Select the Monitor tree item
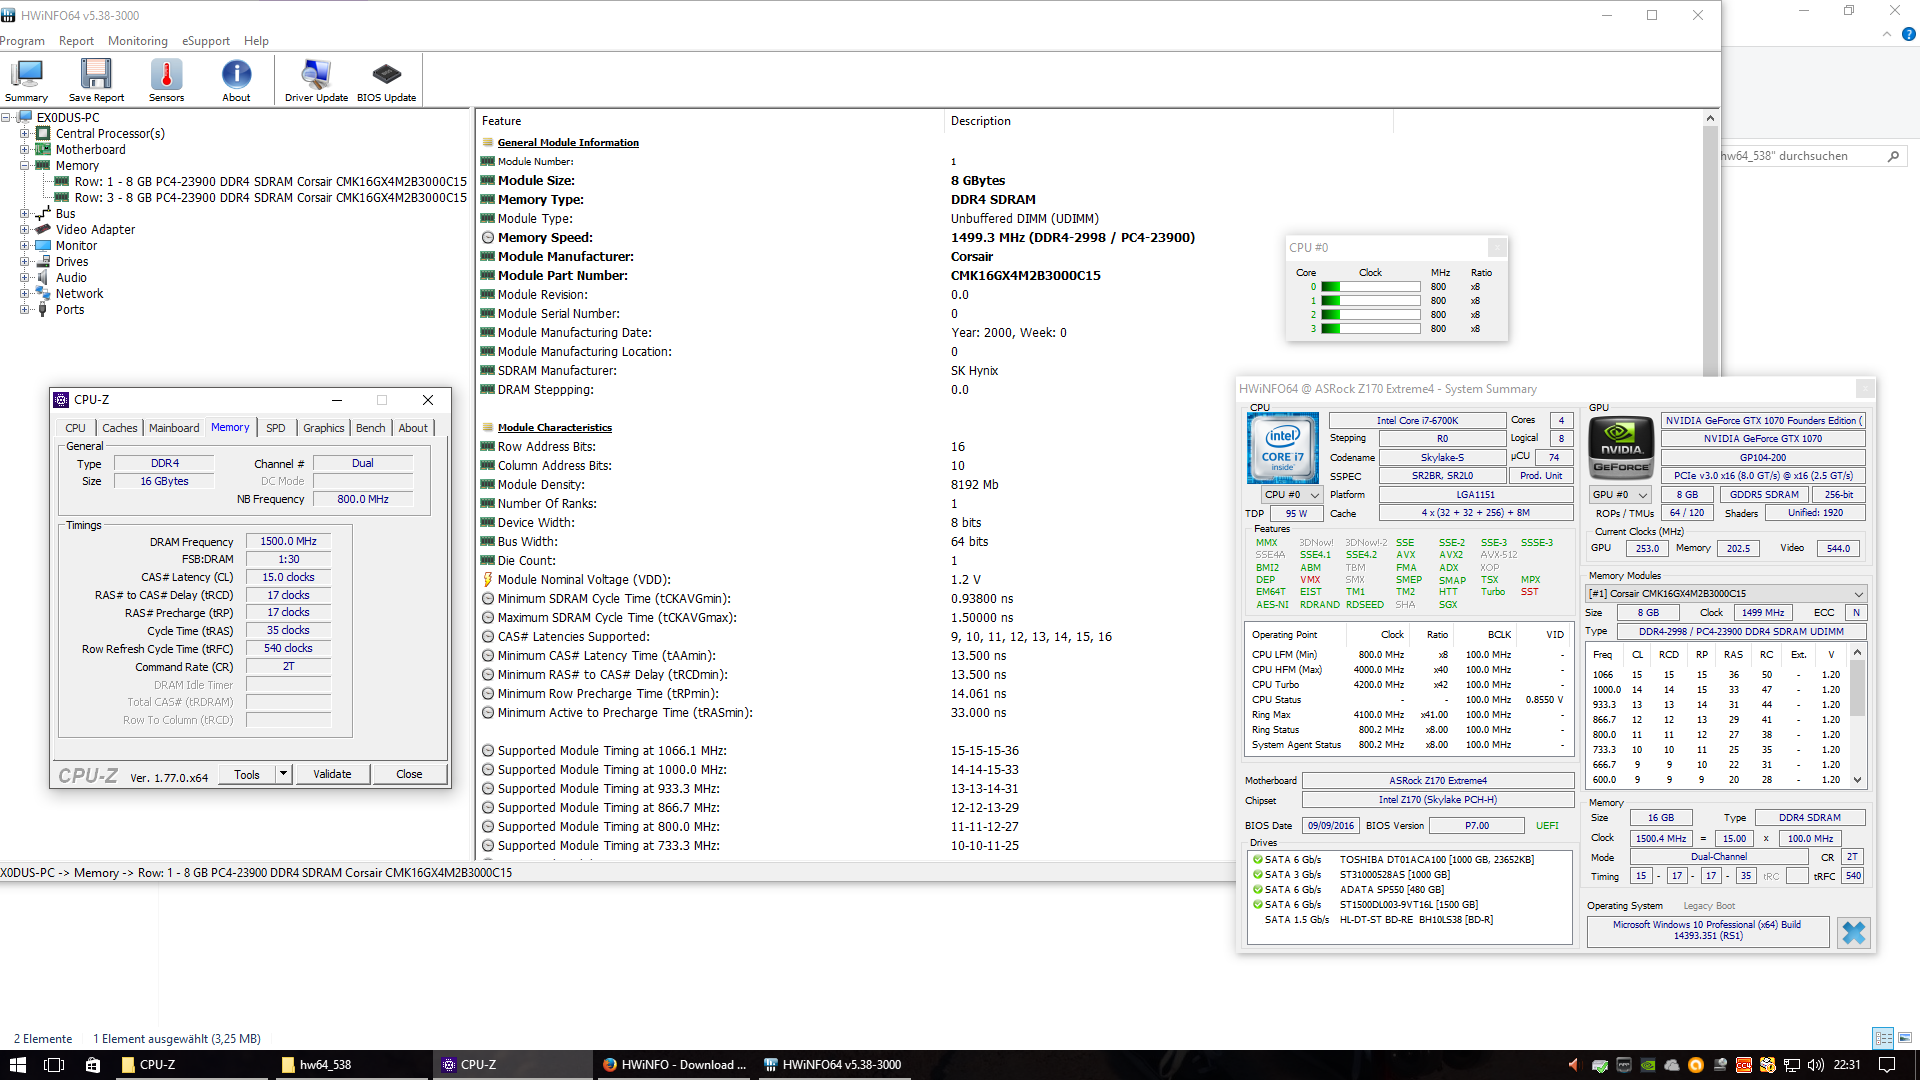 [76, 246]
